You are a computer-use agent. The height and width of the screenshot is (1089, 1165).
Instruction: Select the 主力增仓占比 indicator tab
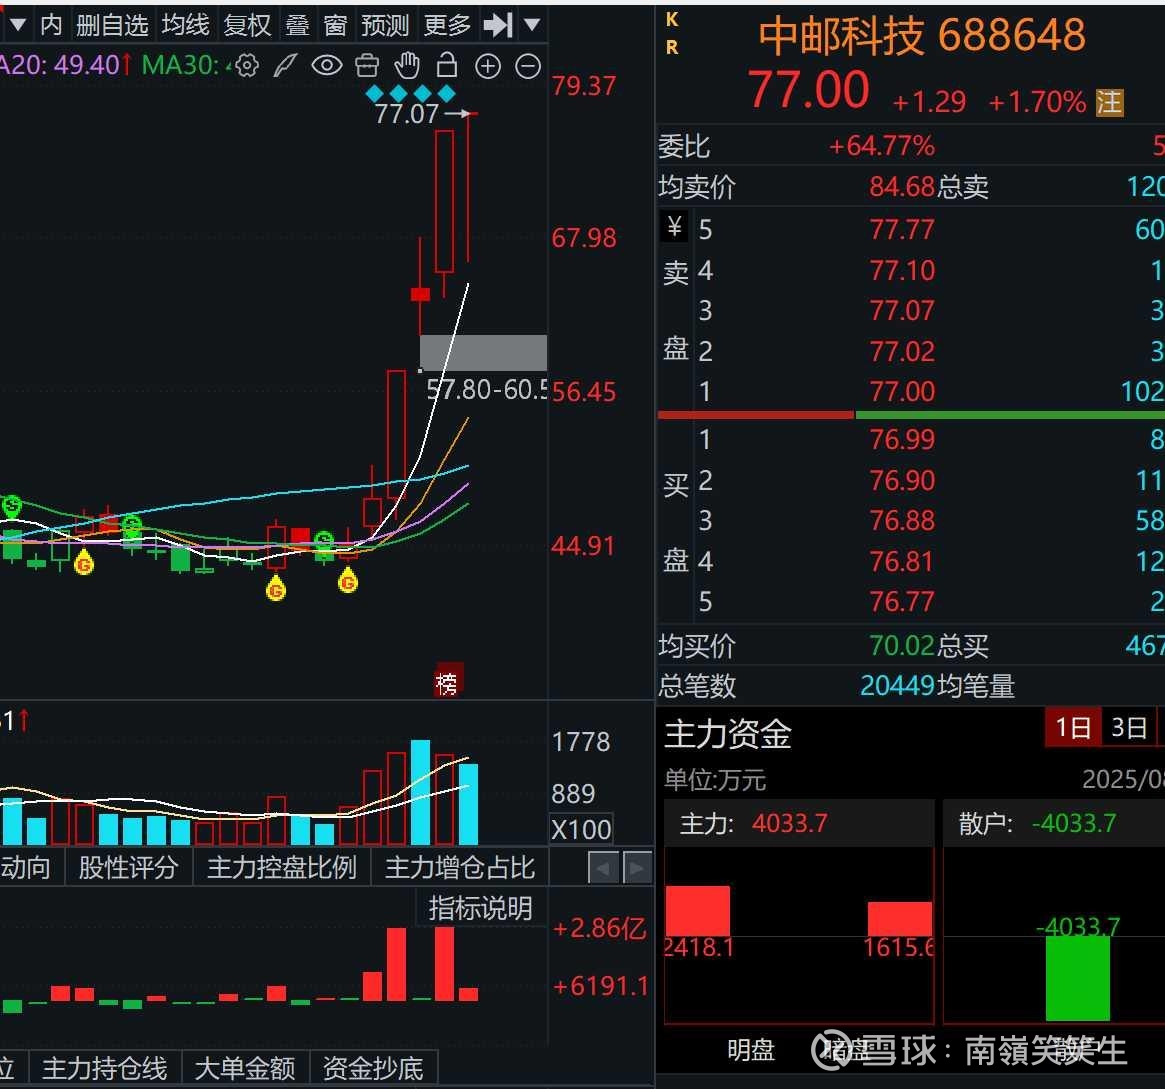[460, 868]
